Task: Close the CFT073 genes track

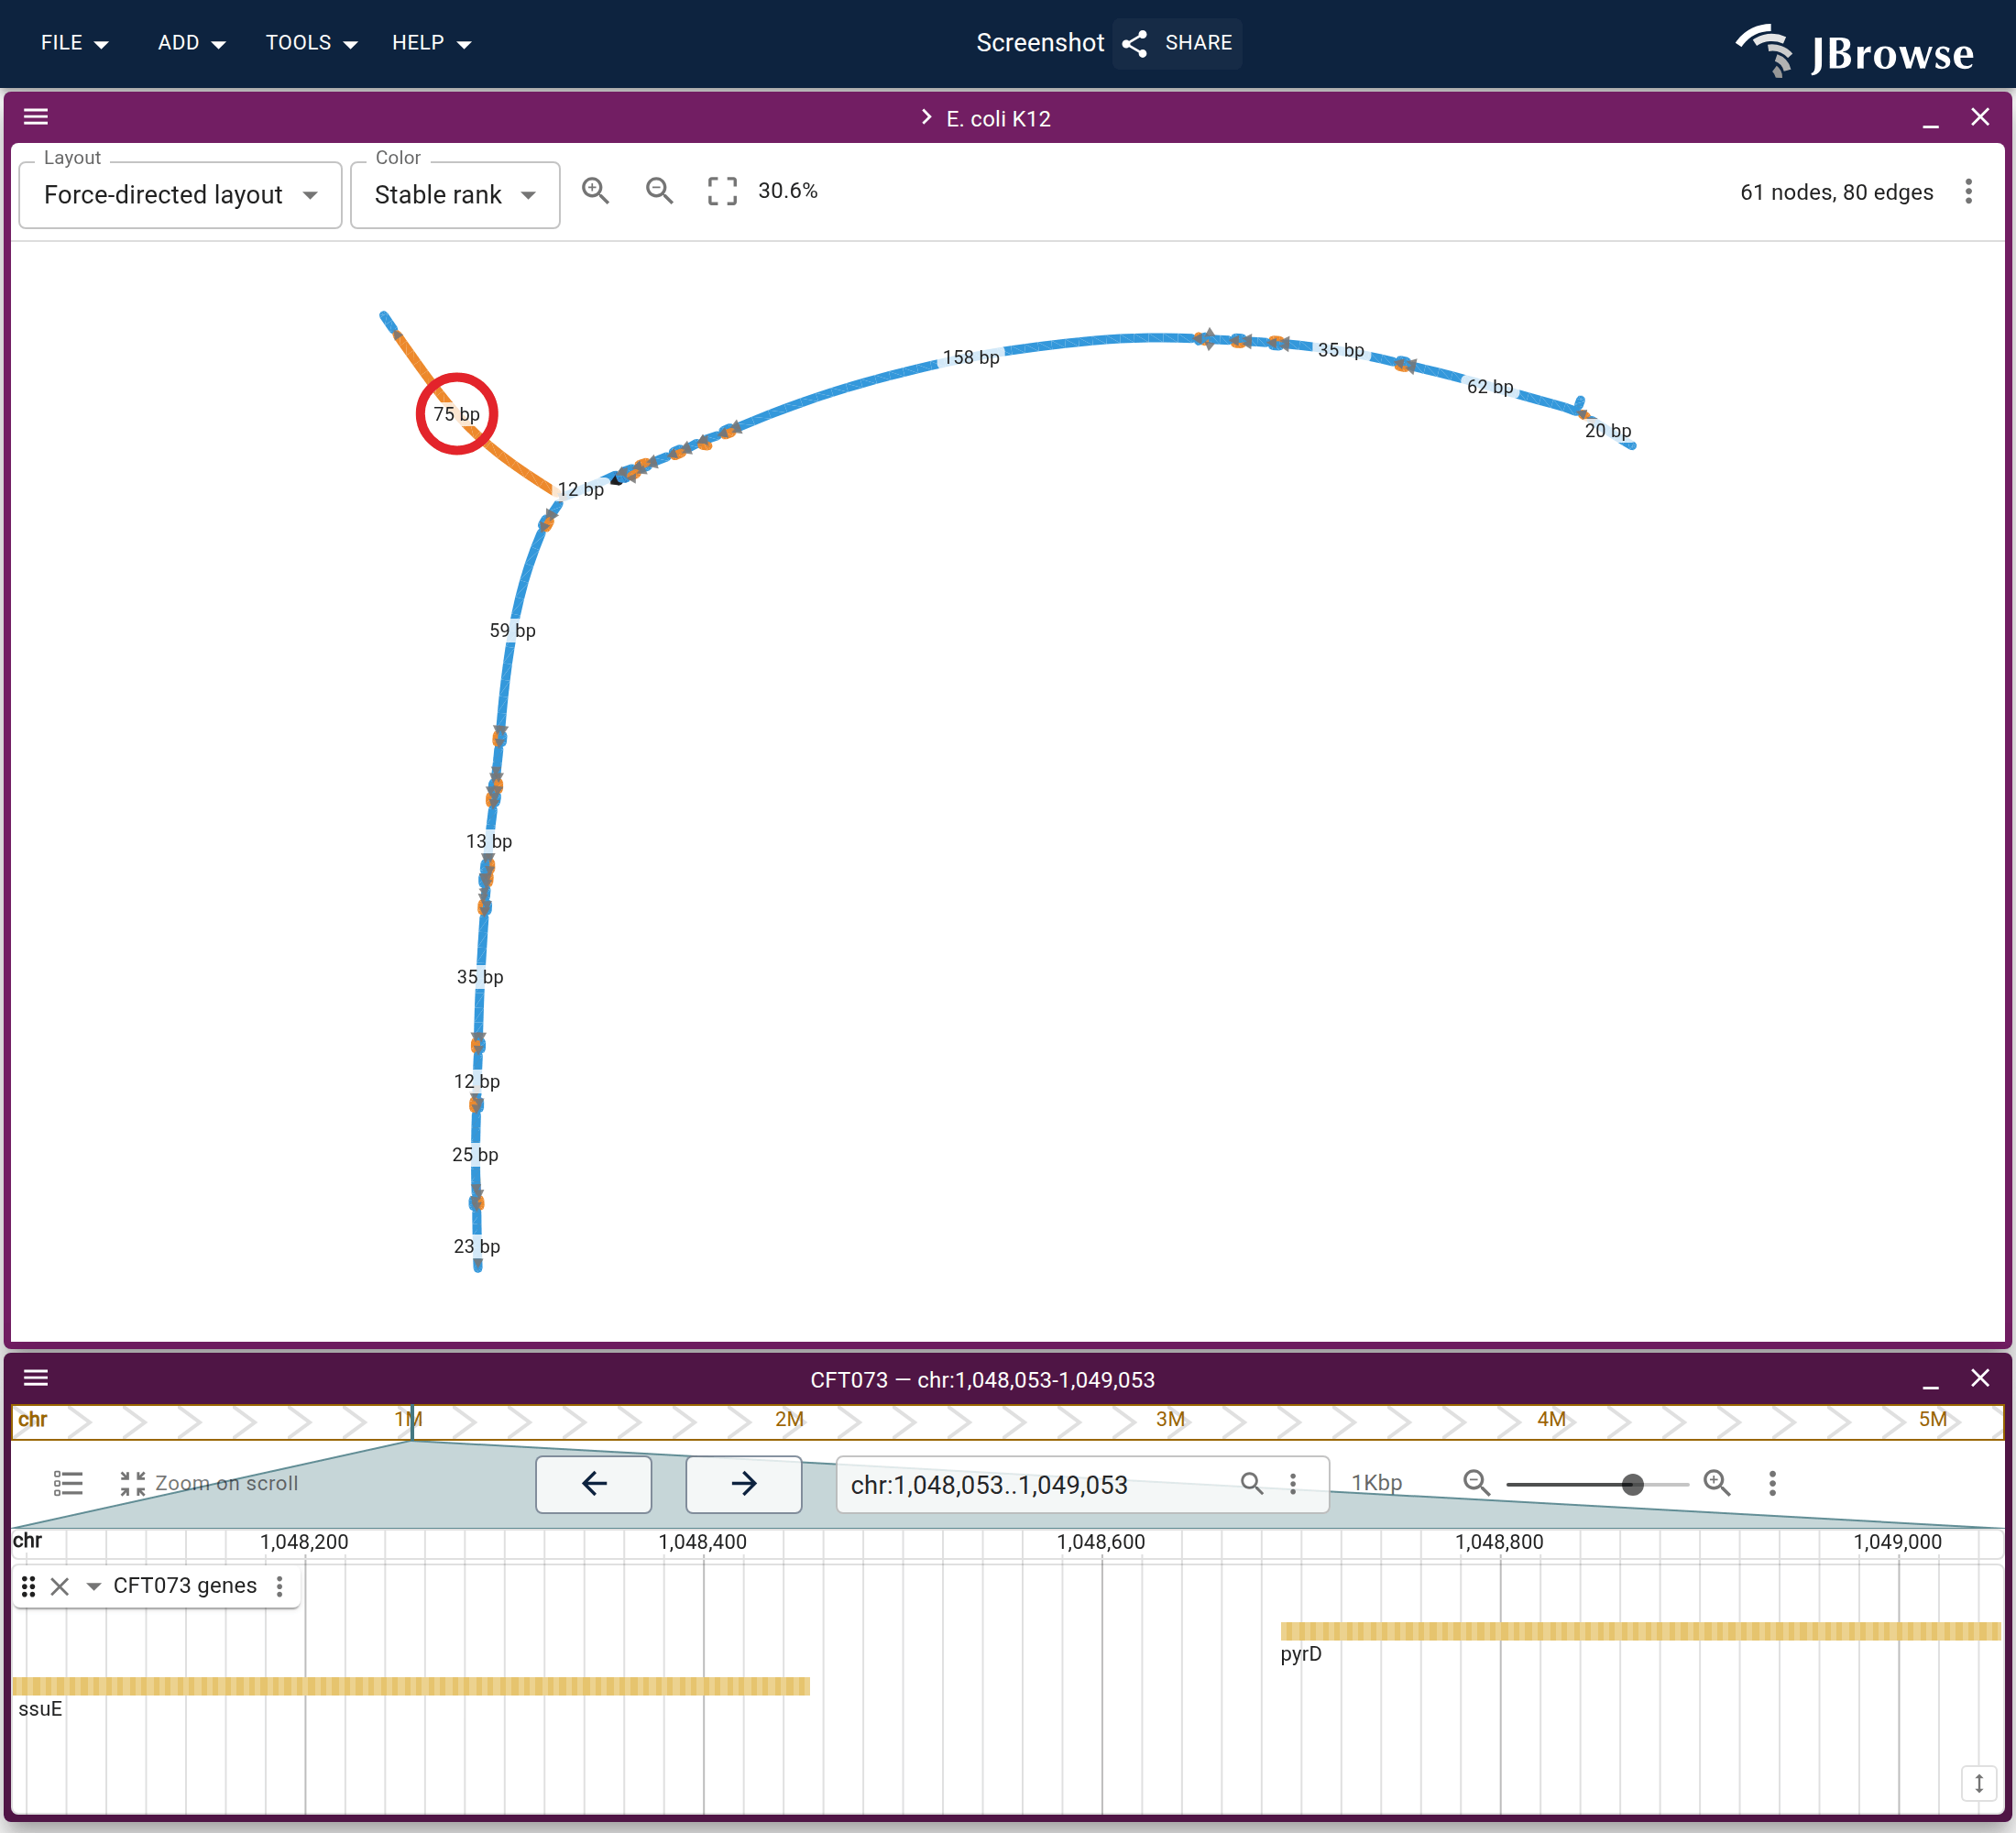Action: 60,1586
